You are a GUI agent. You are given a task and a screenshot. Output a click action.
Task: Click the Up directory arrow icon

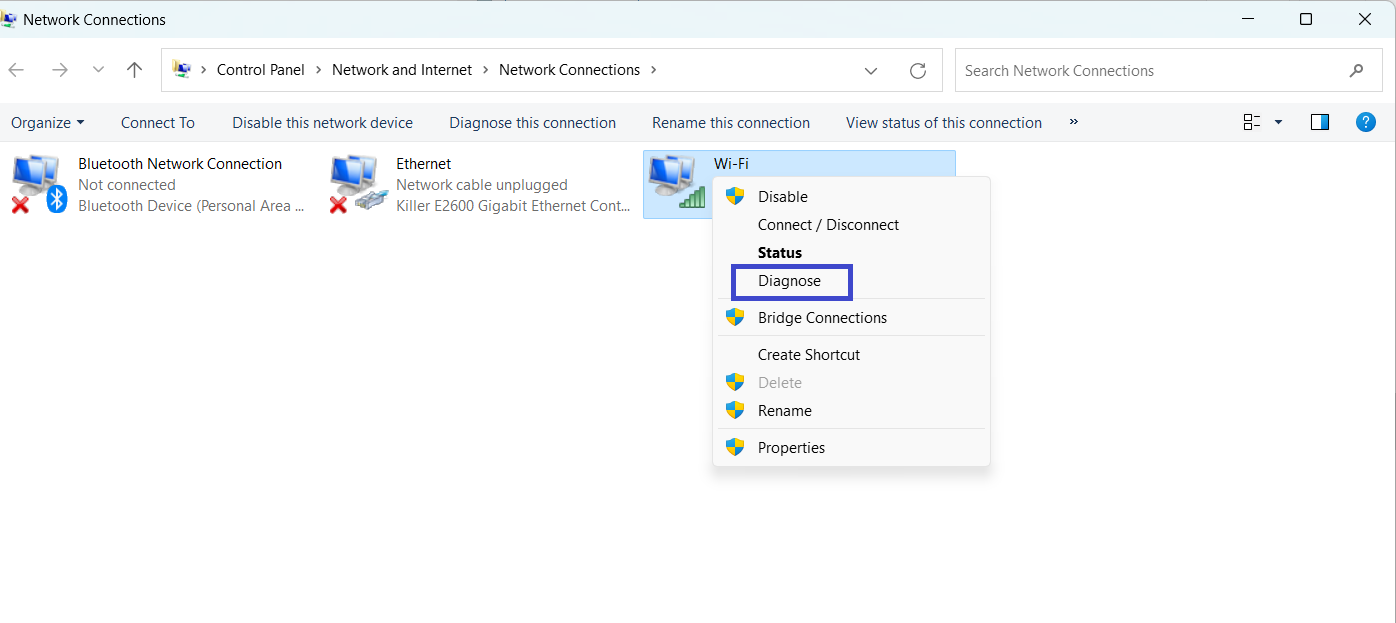135,70
